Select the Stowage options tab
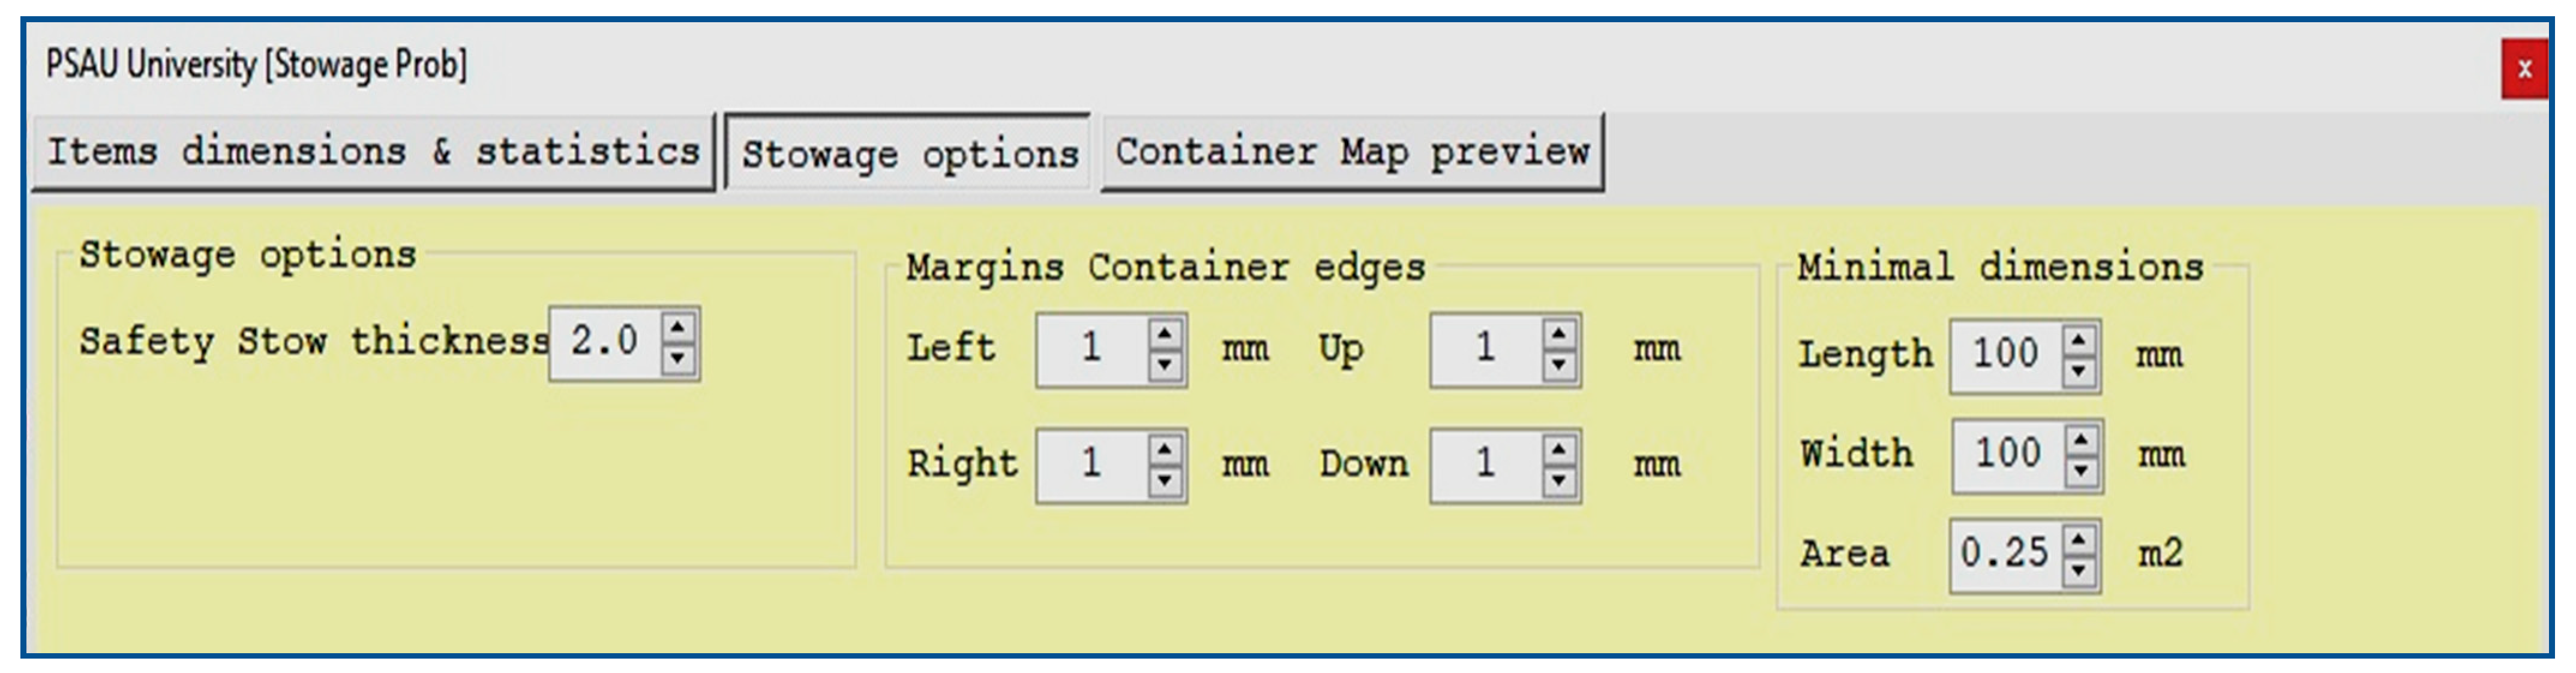This screenshot has height=673, width=2576. (909, 154)
